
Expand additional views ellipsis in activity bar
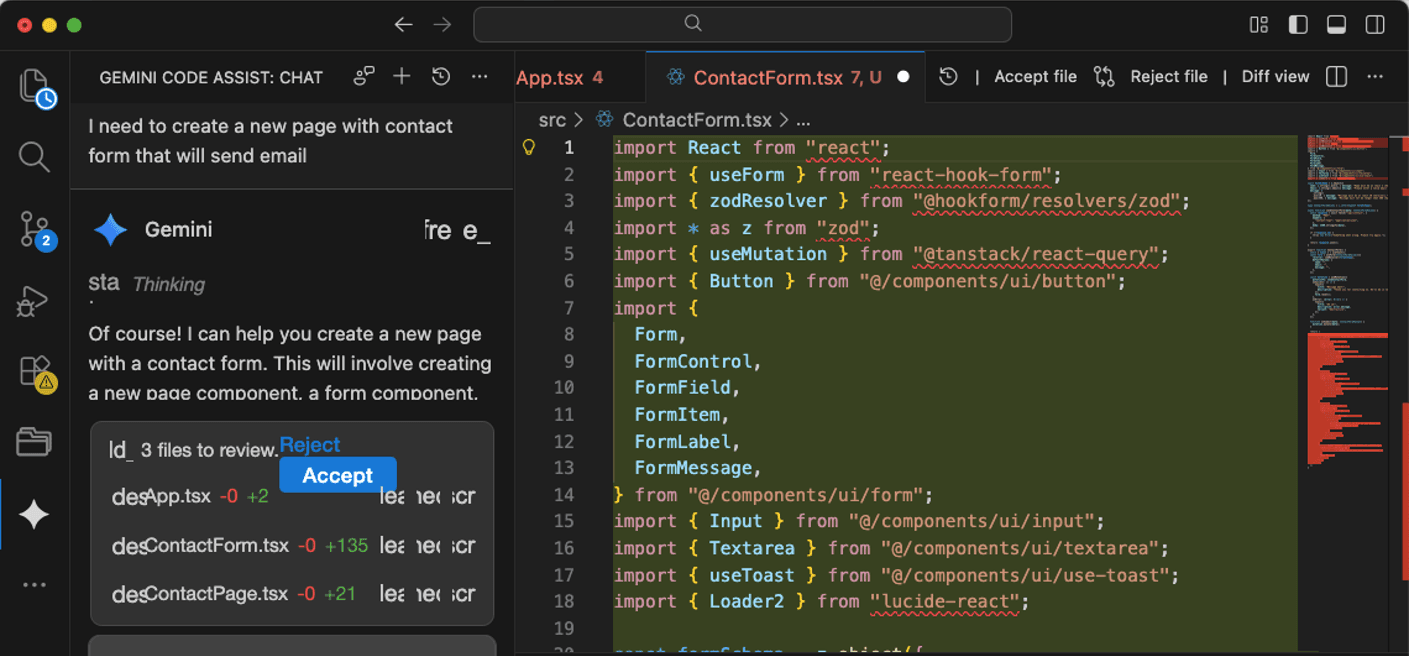click(34, 585)
